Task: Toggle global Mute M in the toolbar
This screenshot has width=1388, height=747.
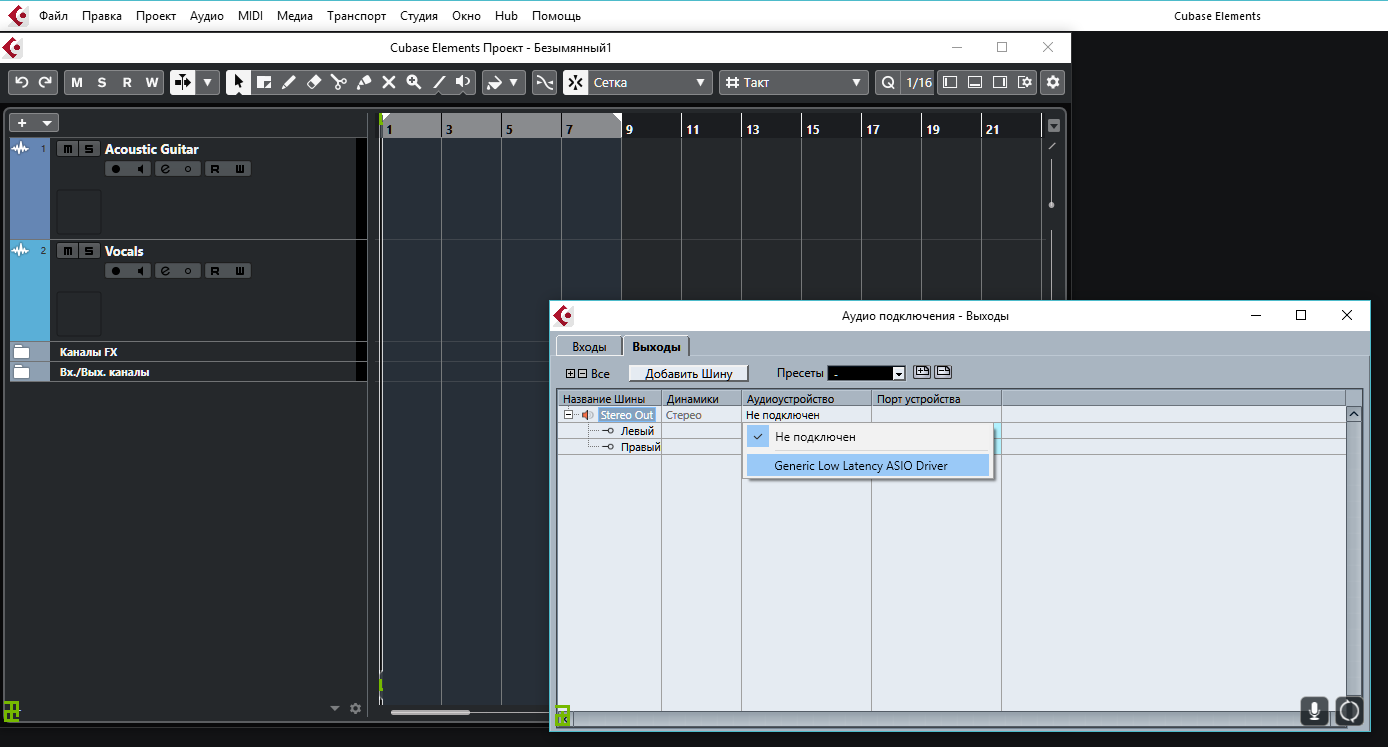Action: (x=77, y=82)
